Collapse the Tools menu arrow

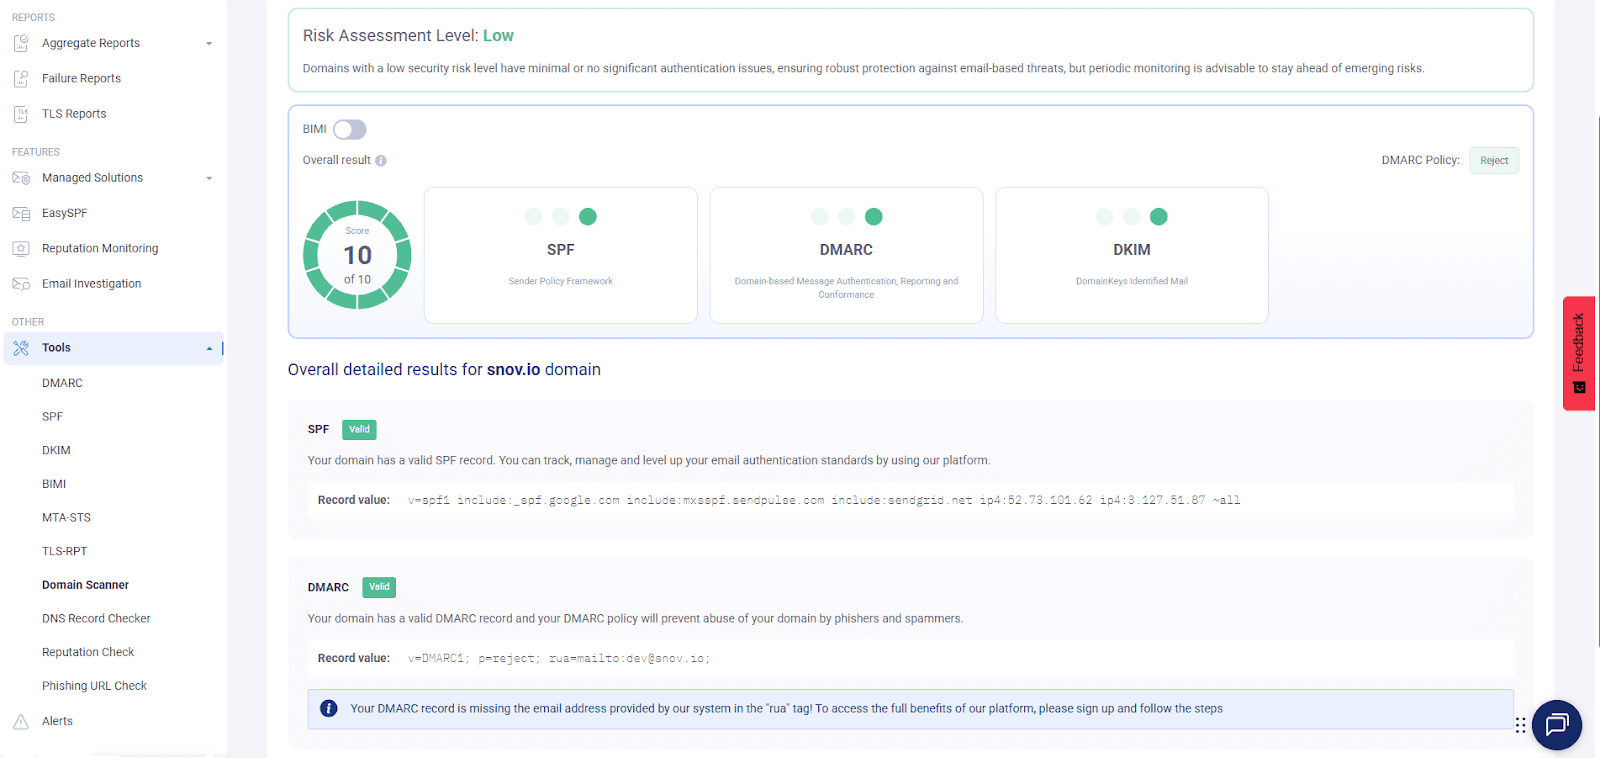coord(209,349)
